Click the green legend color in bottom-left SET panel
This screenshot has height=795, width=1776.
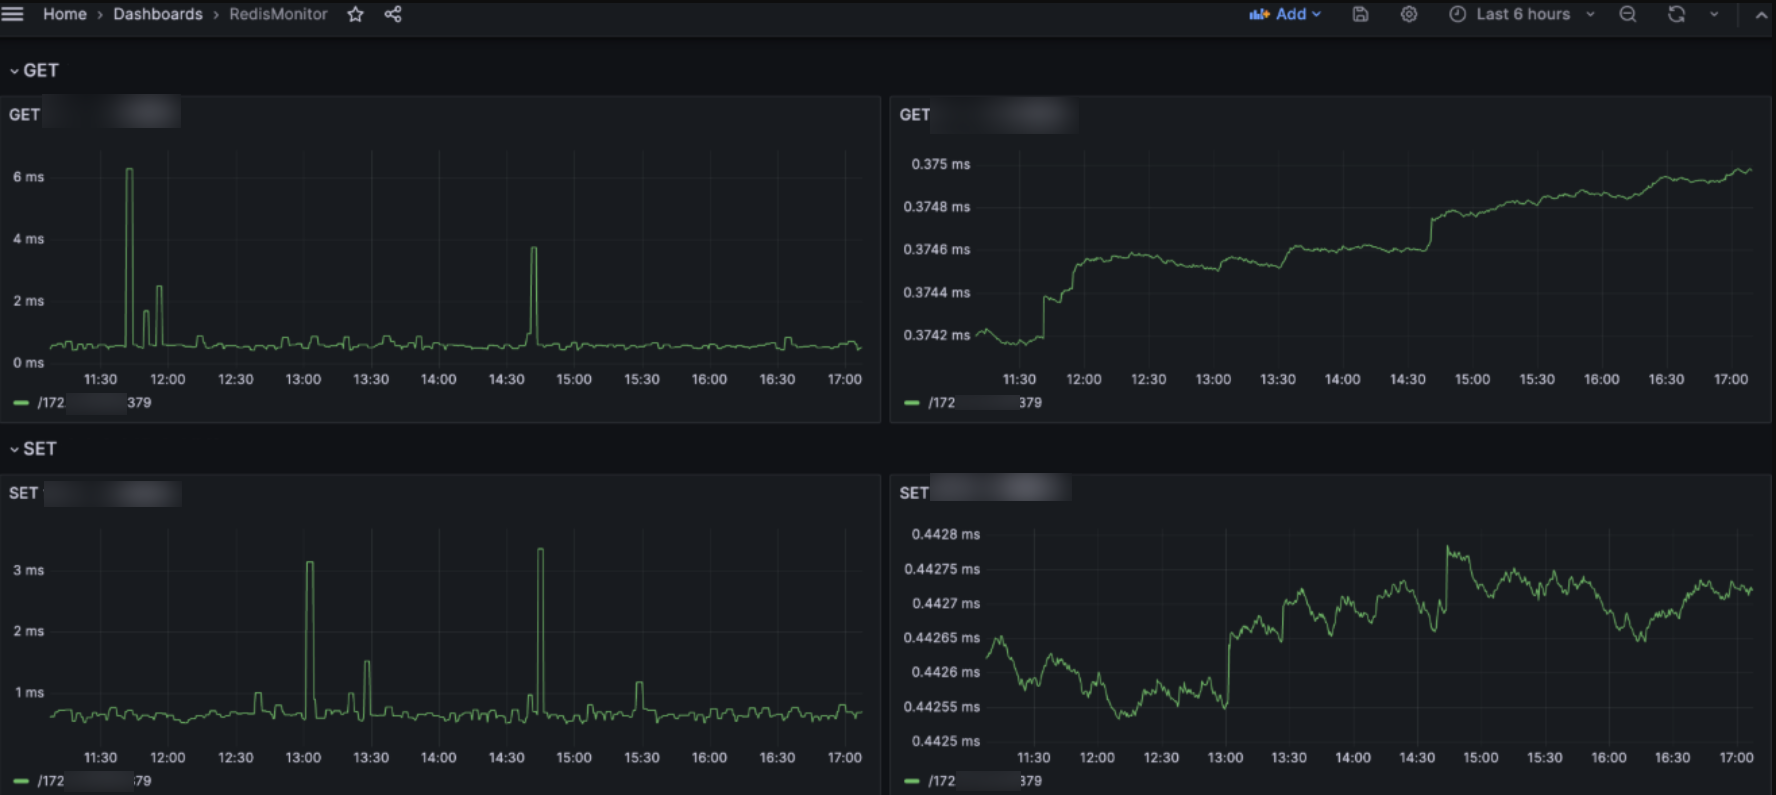coord(21,781)
